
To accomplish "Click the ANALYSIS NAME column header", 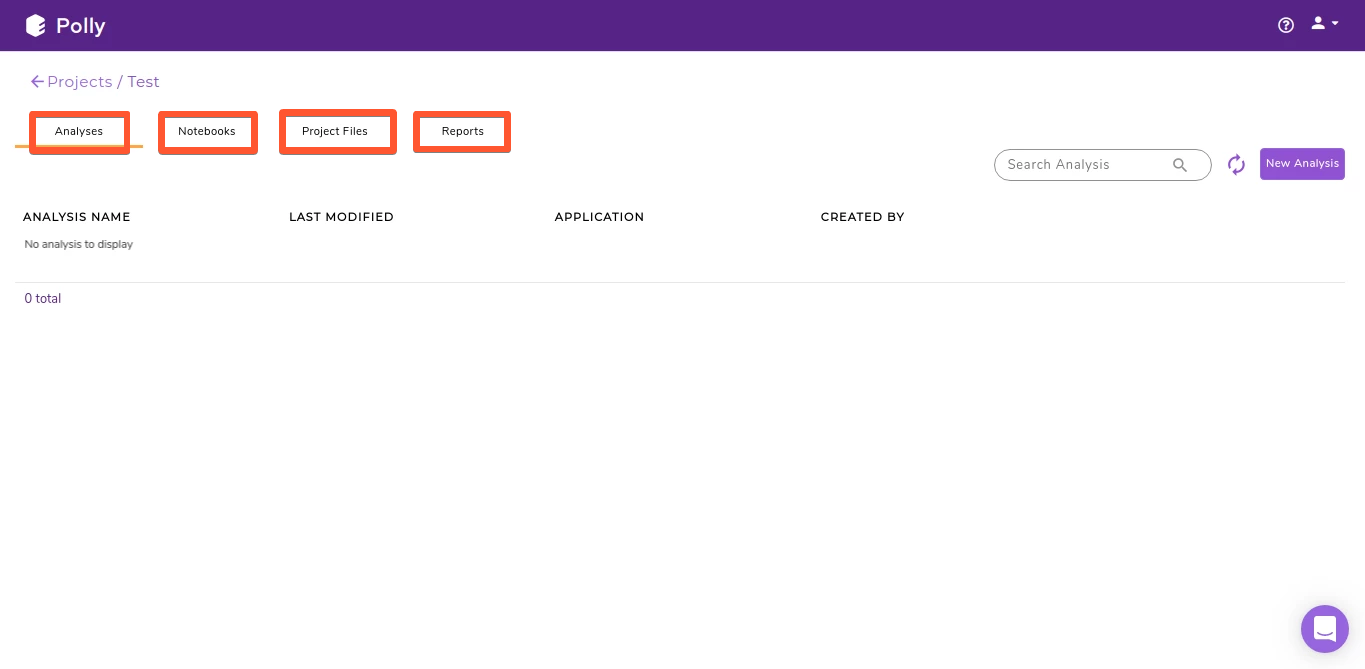I will pos(76,216).
